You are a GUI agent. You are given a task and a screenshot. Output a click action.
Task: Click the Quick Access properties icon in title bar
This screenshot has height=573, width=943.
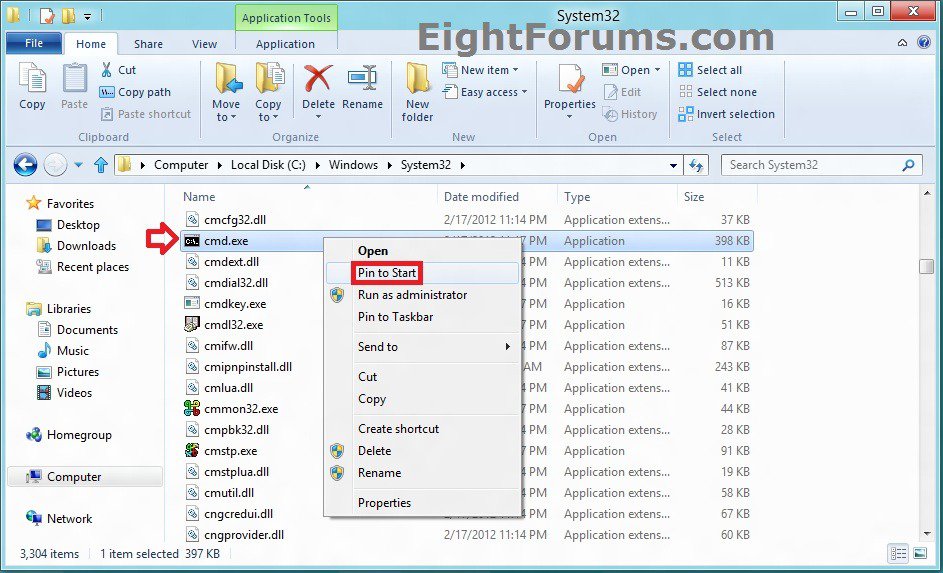point(48,16)
